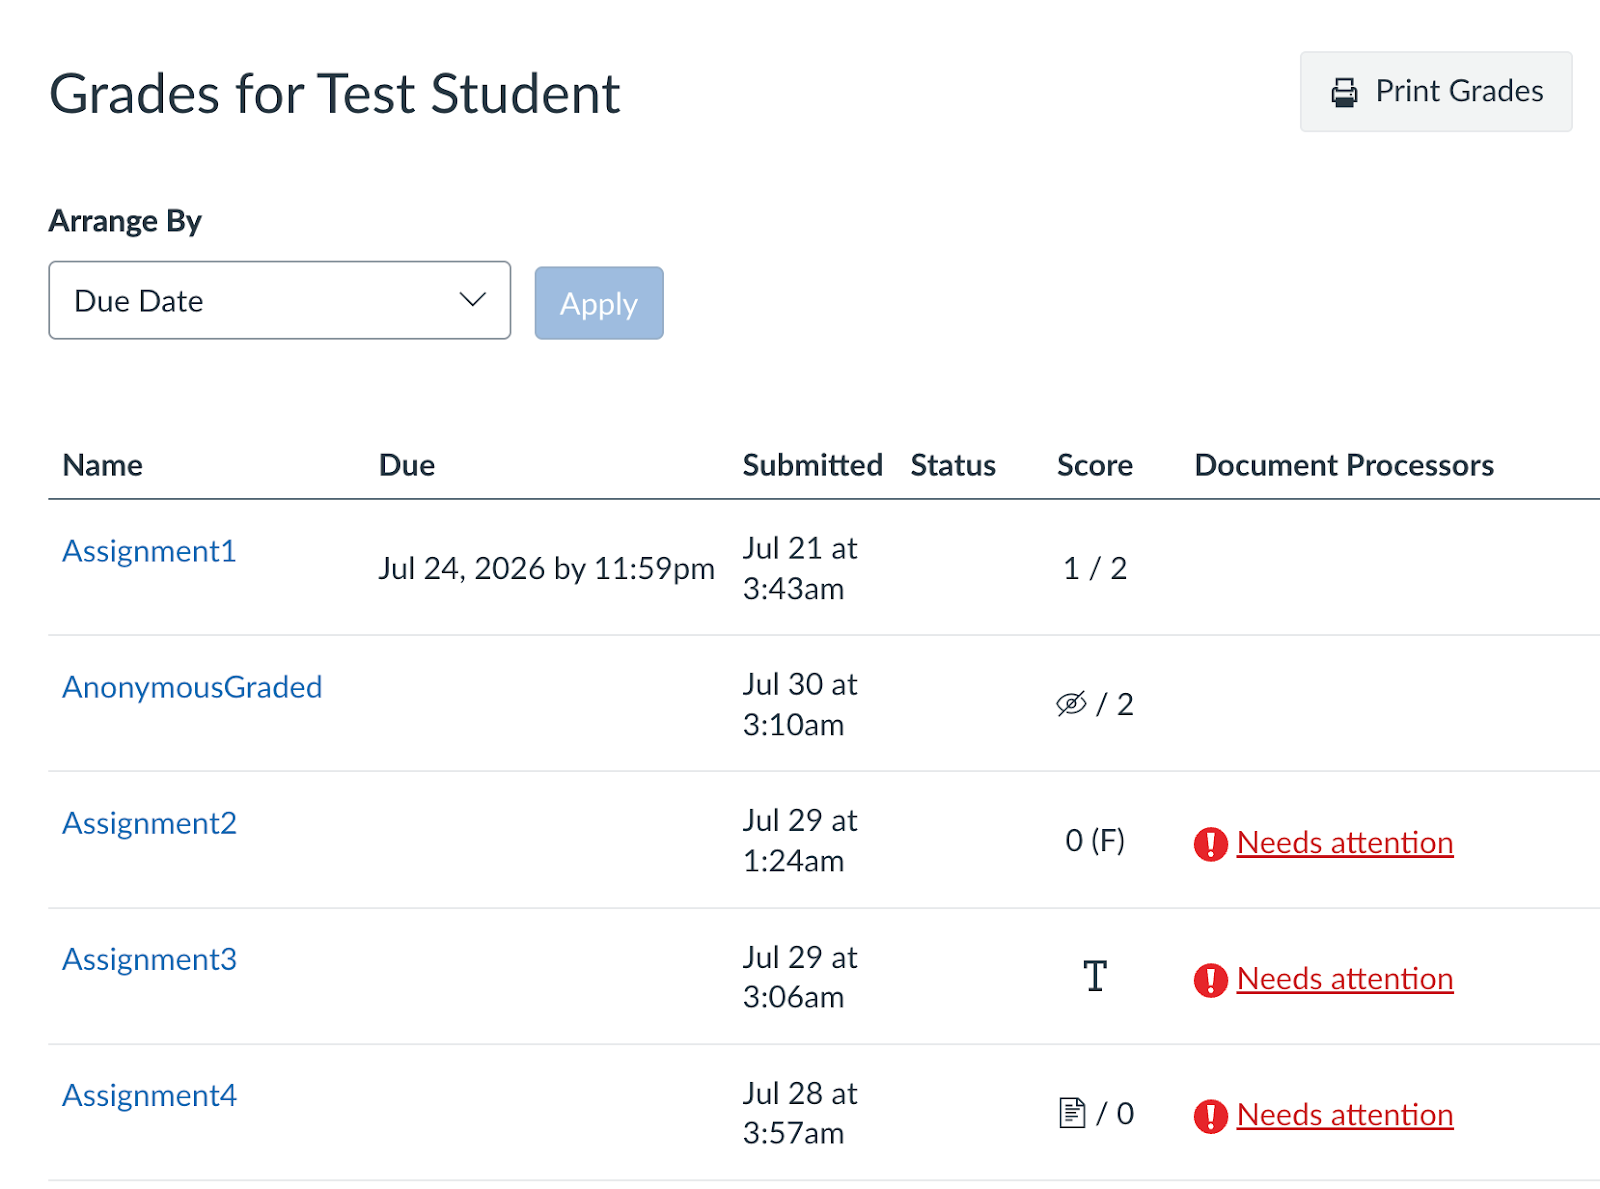Click the red alert icon on Assignment3's row
1600x1189 pixels.
pos(1211,980)
